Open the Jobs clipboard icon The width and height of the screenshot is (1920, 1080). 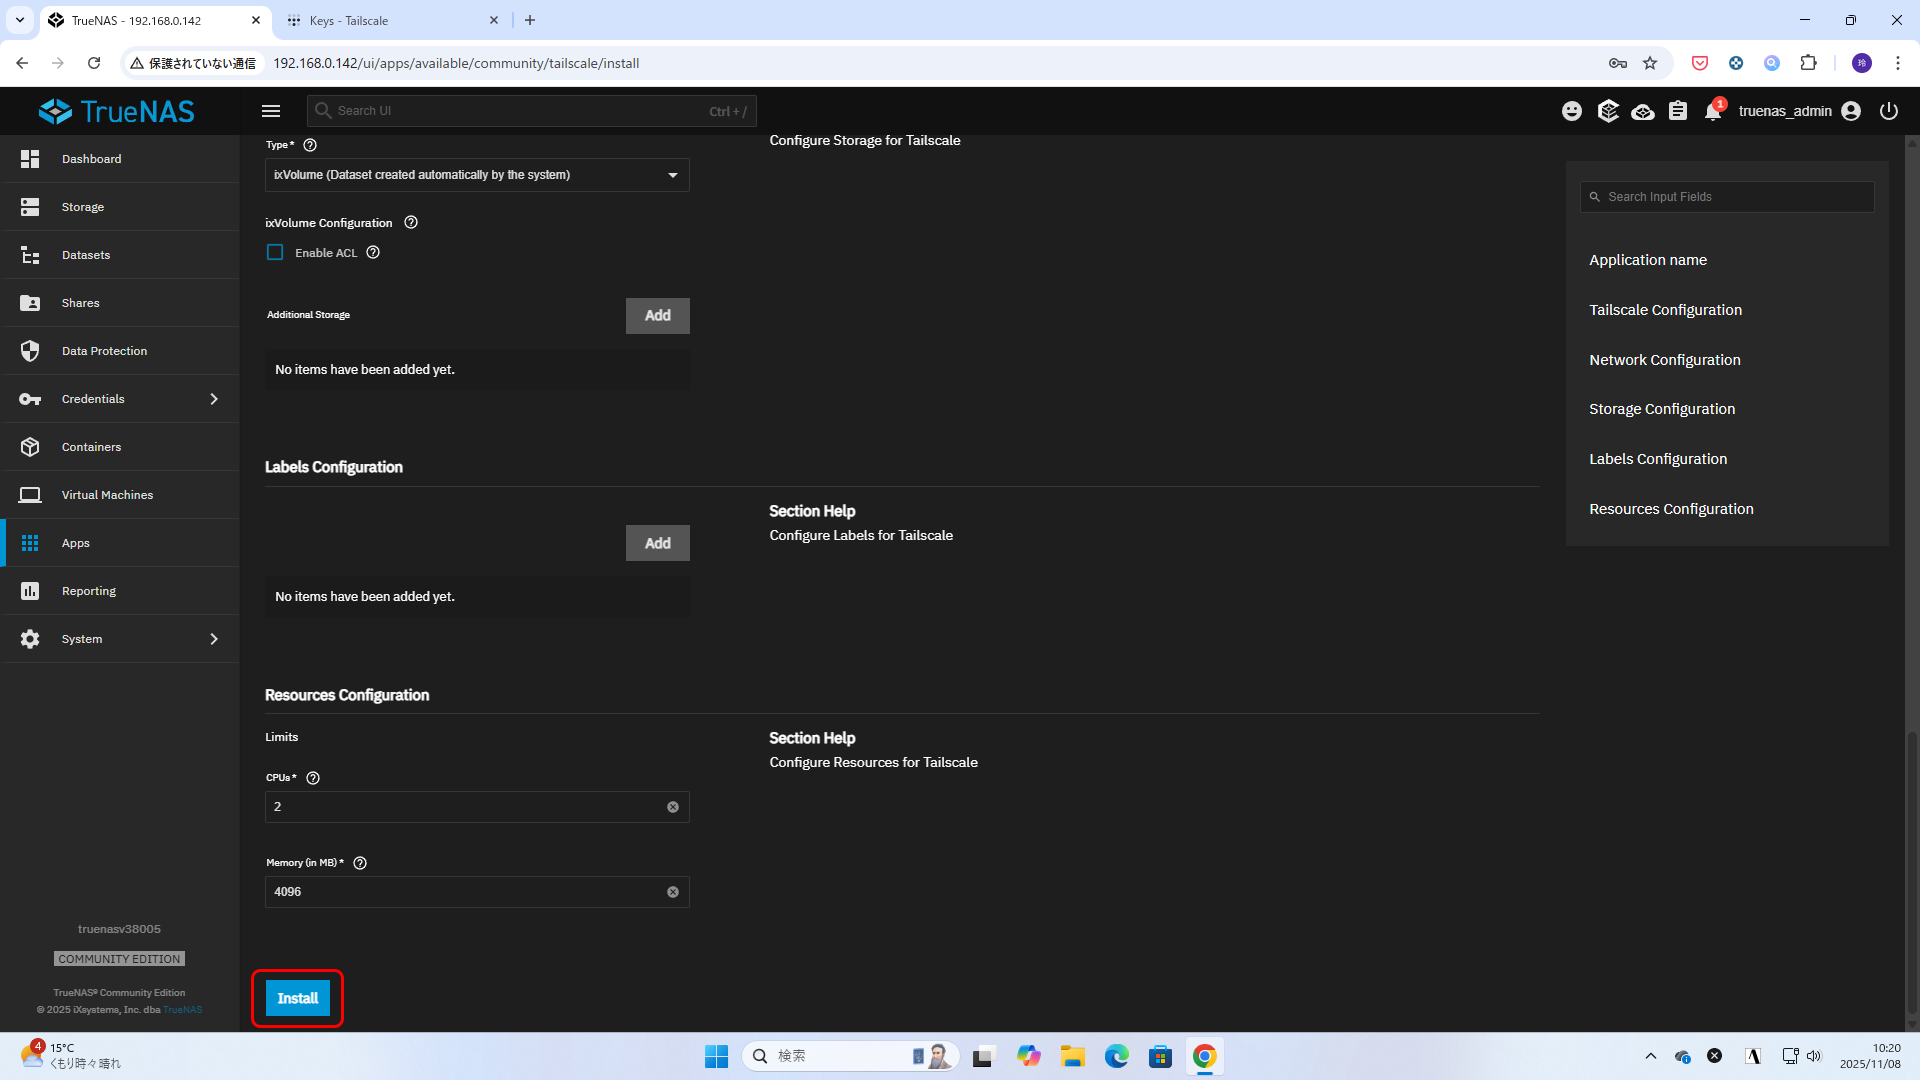point(1678,111)
